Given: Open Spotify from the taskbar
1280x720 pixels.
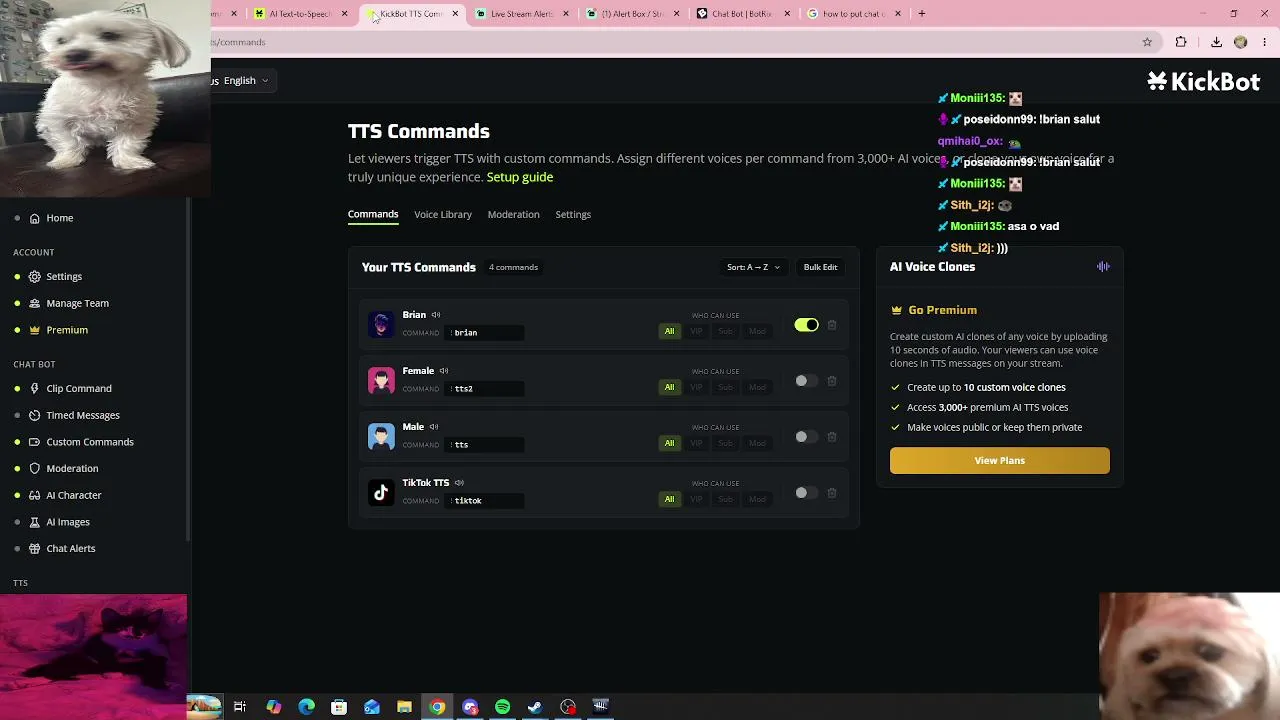Looking at the screenshot, I should pyautogui.click(x=503, y=707).
